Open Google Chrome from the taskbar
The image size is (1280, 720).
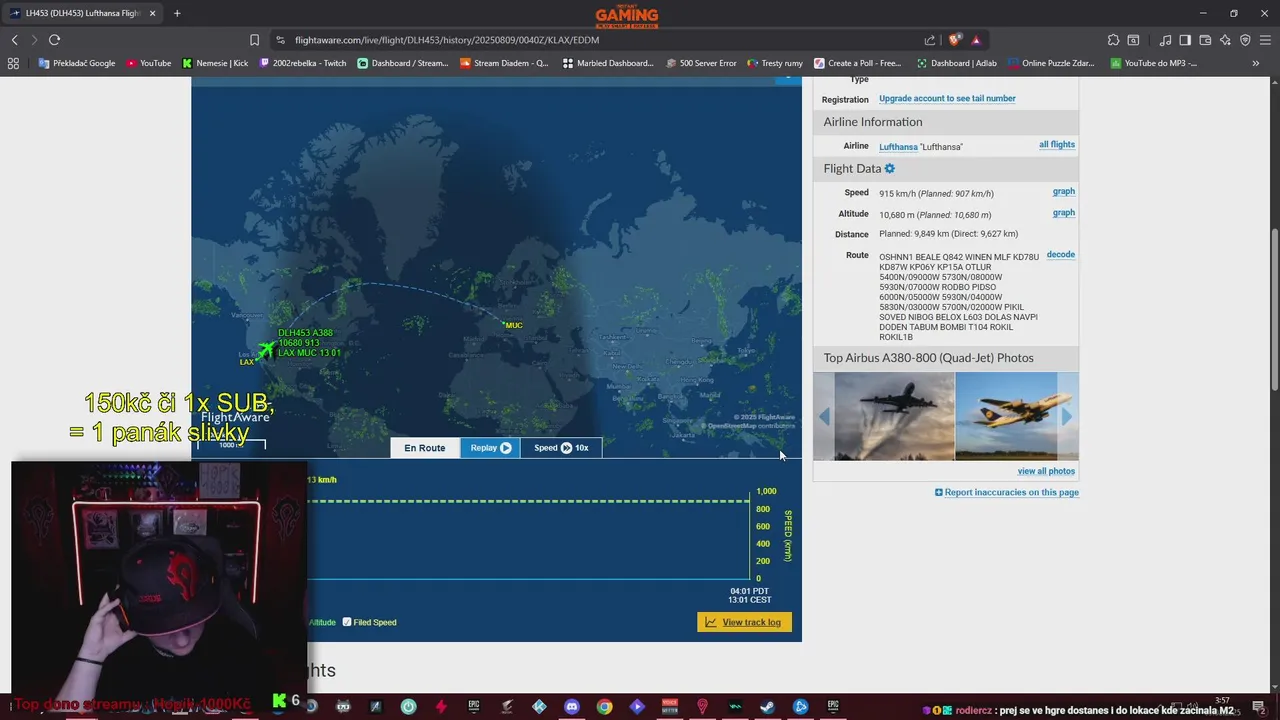[x=604, y=707]
